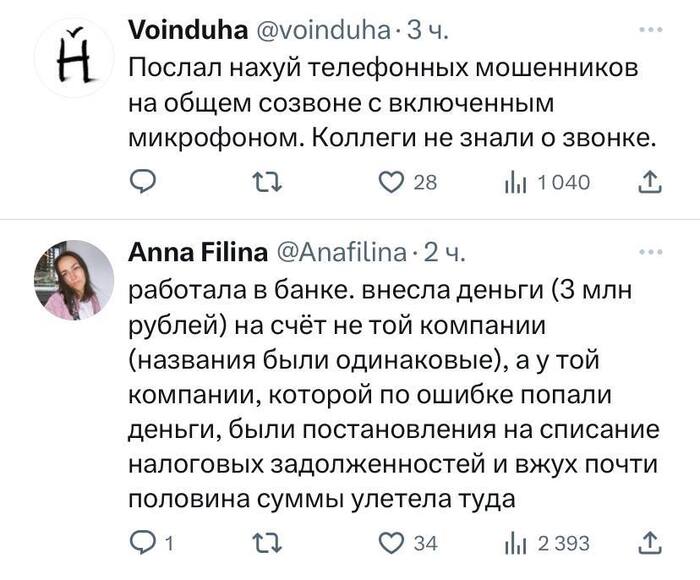Click the Voinduha display name
Image resolution: width=700 pixels, height=580 pixels.
point(188,30)
